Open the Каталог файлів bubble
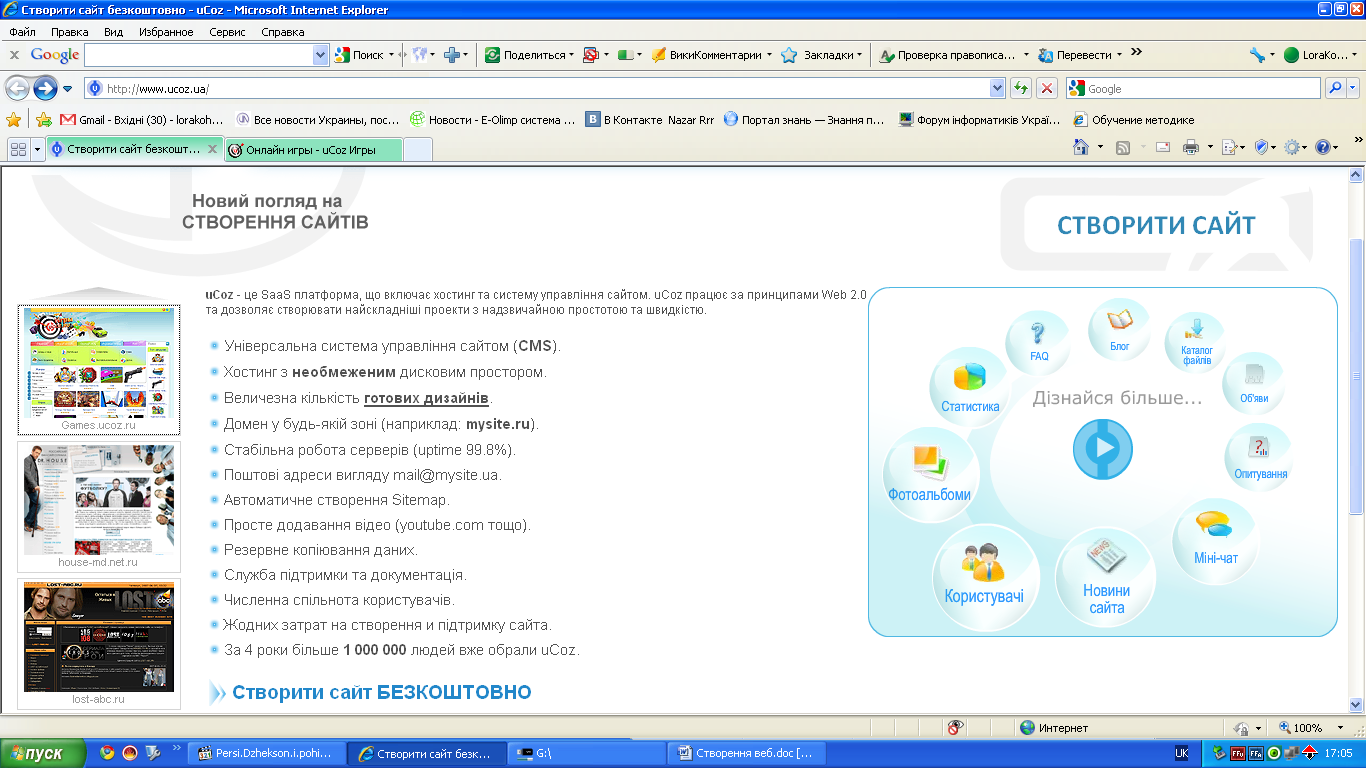Viewport: 1366px width, 768px height. [x=1197, y=342]
